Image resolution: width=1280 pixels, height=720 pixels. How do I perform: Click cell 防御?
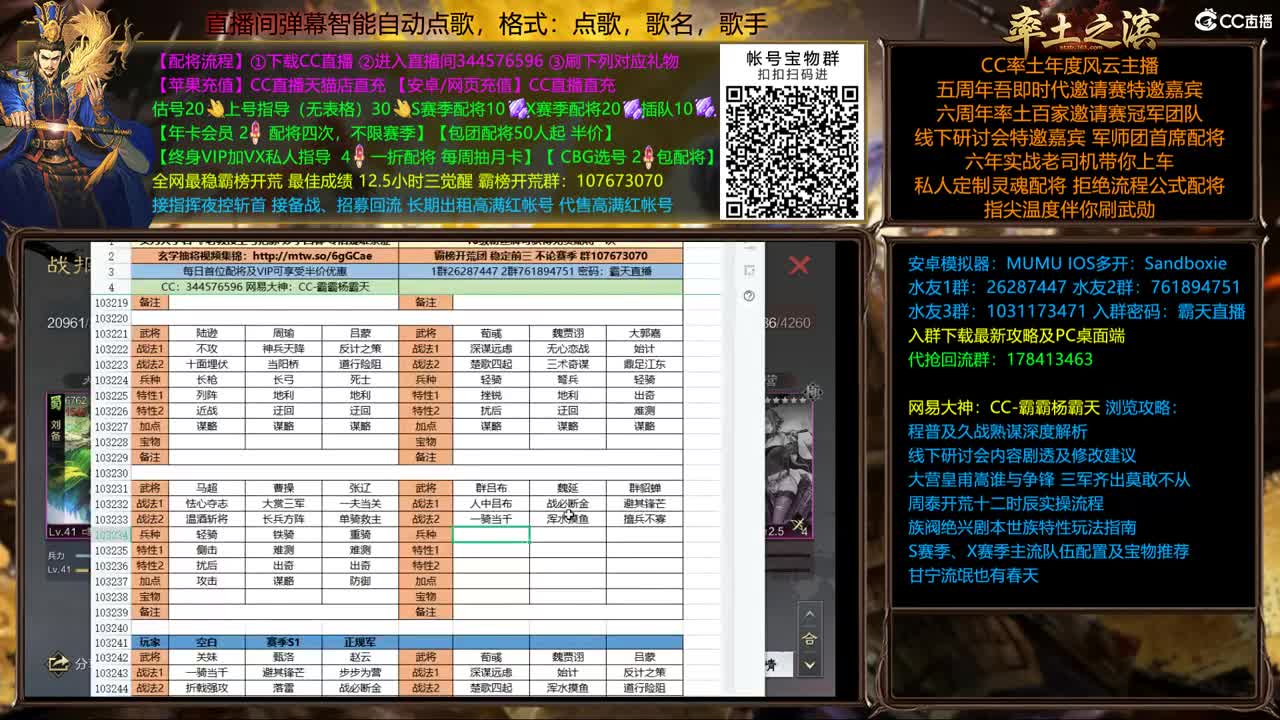360,581
